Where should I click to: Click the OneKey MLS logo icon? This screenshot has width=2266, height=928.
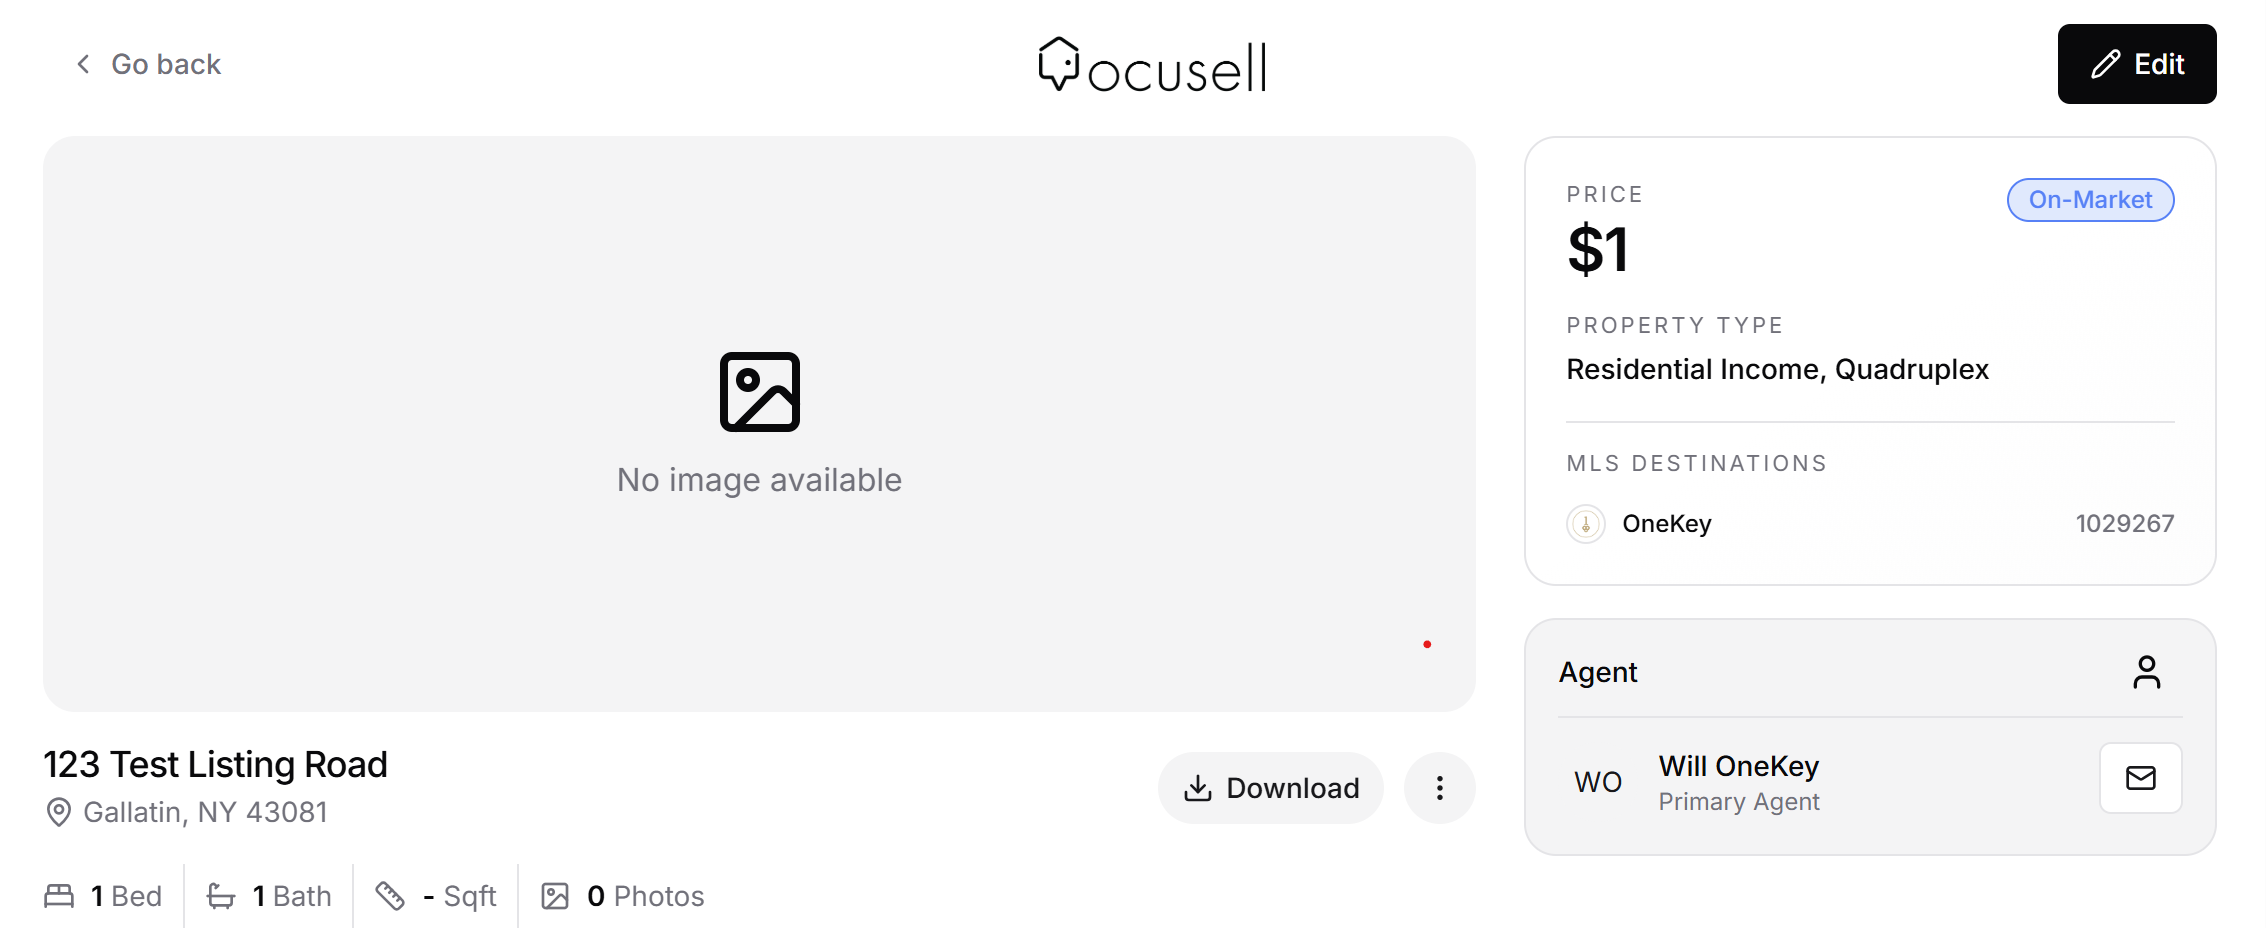click(x=1585, y=524)
